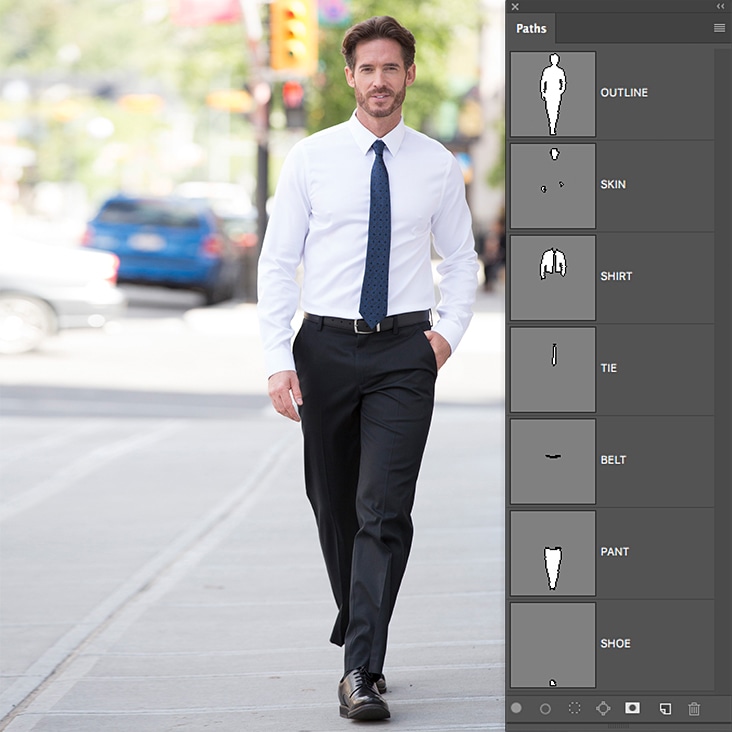Click the SHIRT path name
Image resolution: width=732 pixels, height=732 pixels.
(x=616, y=276)
